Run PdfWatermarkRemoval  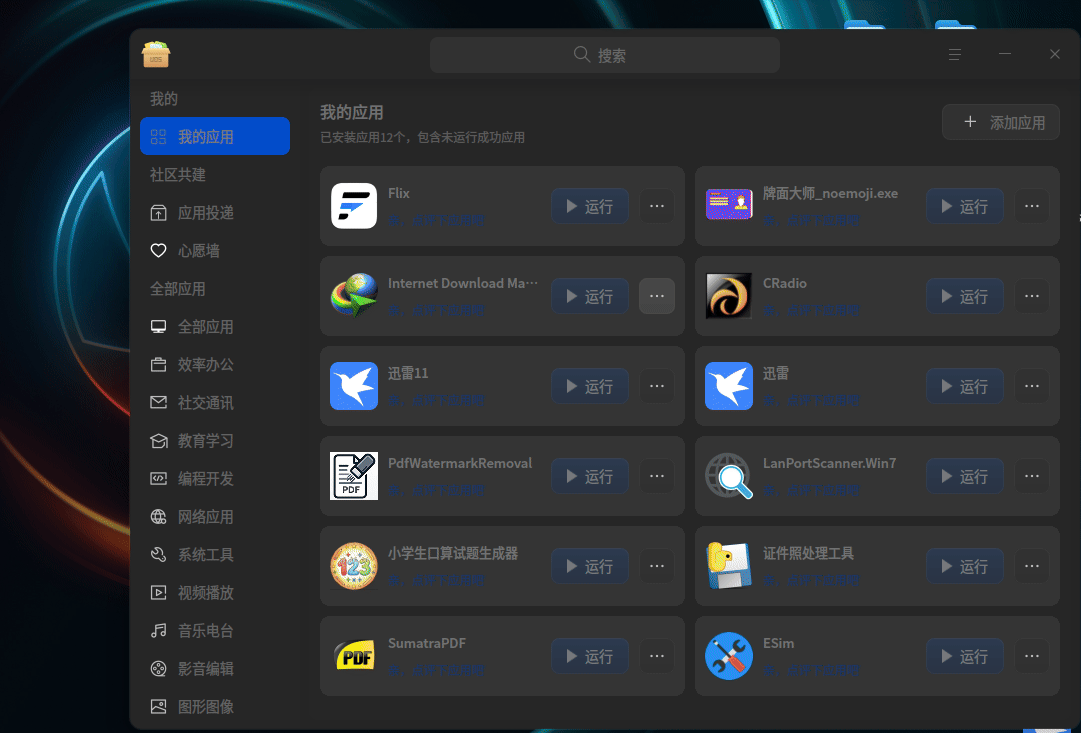pyautogui.click(x=590, y=476)
